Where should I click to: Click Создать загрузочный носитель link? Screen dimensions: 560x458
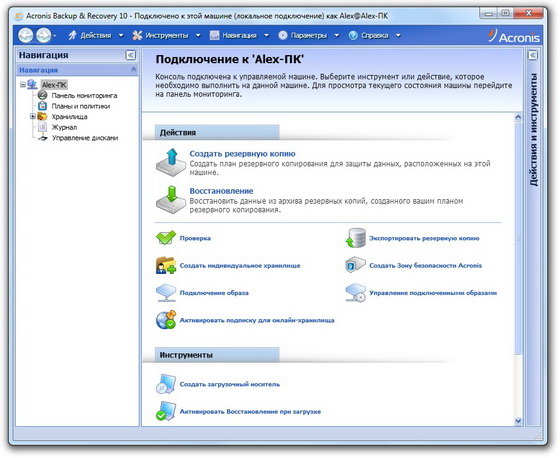coord(230,384)
